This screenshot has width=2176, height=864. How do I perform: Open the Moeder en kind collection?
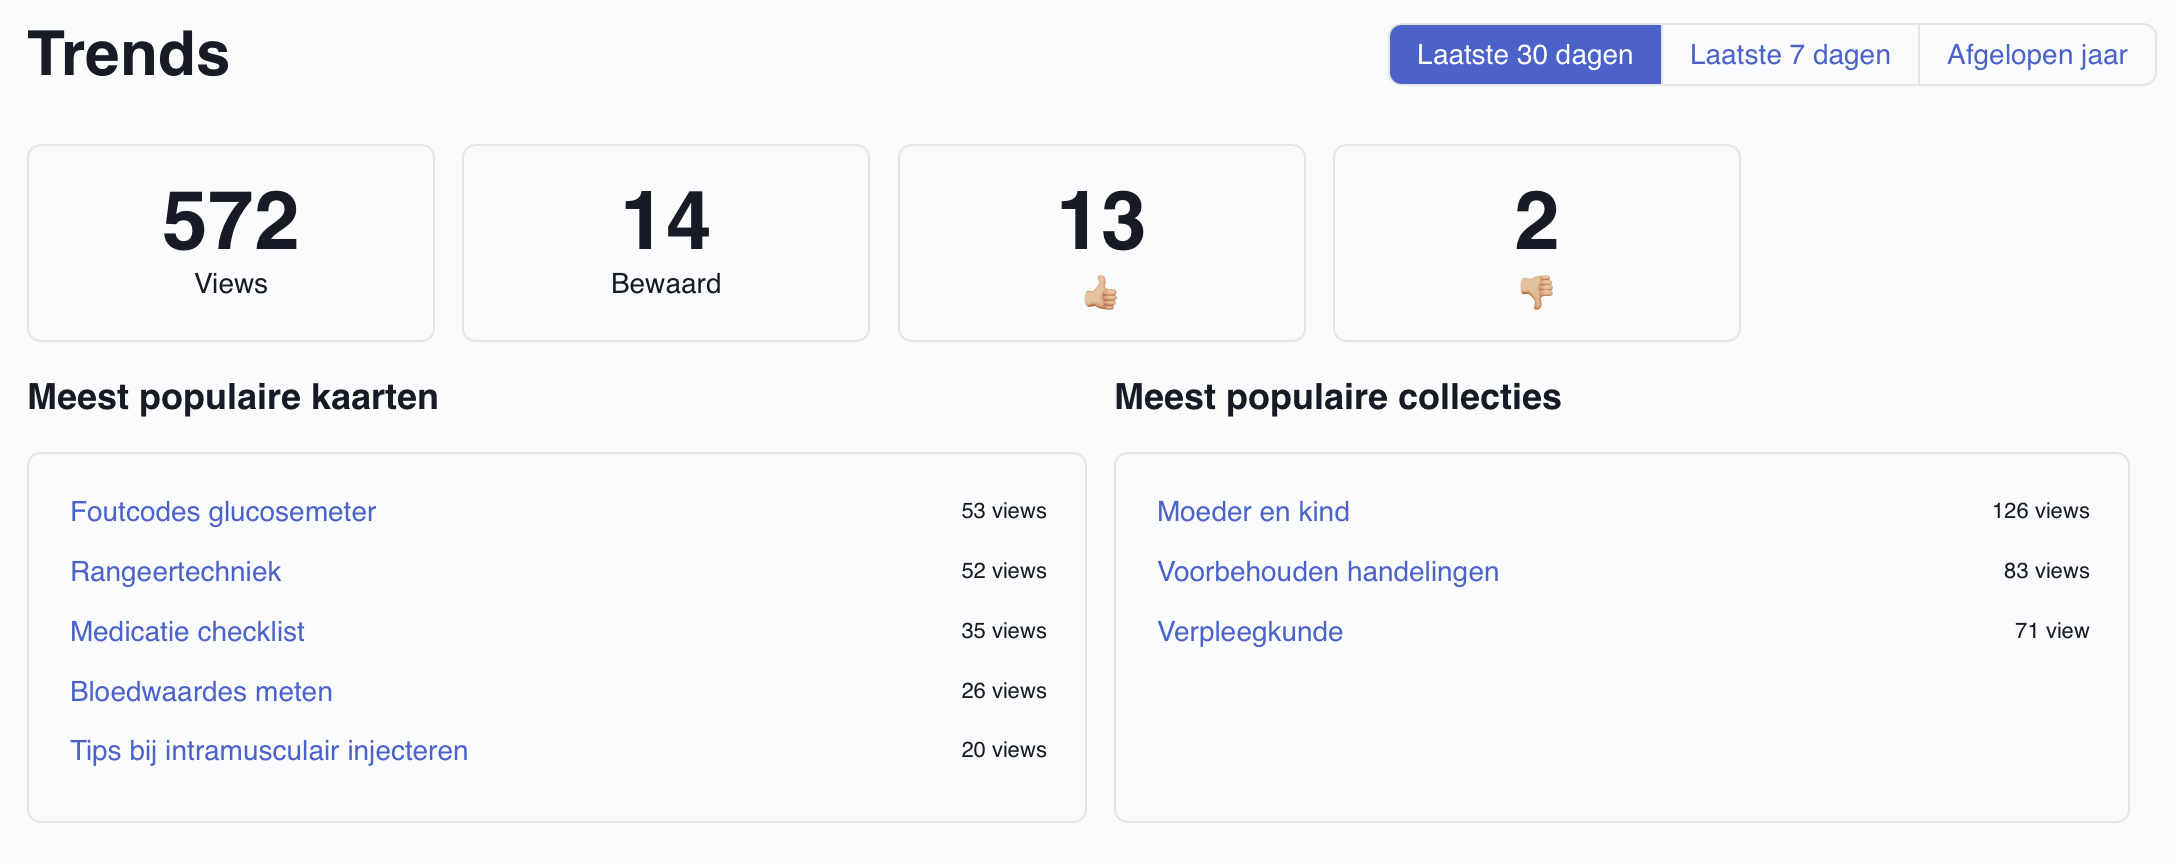coord(1253,511)
